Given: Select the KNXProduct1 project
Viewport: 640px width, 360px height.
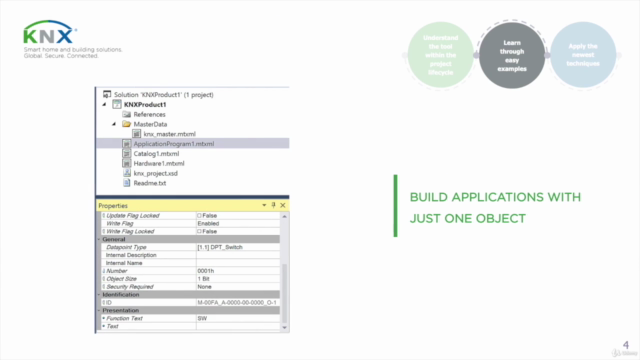Looking at the screenshot, I should click(x=145, y=104).
